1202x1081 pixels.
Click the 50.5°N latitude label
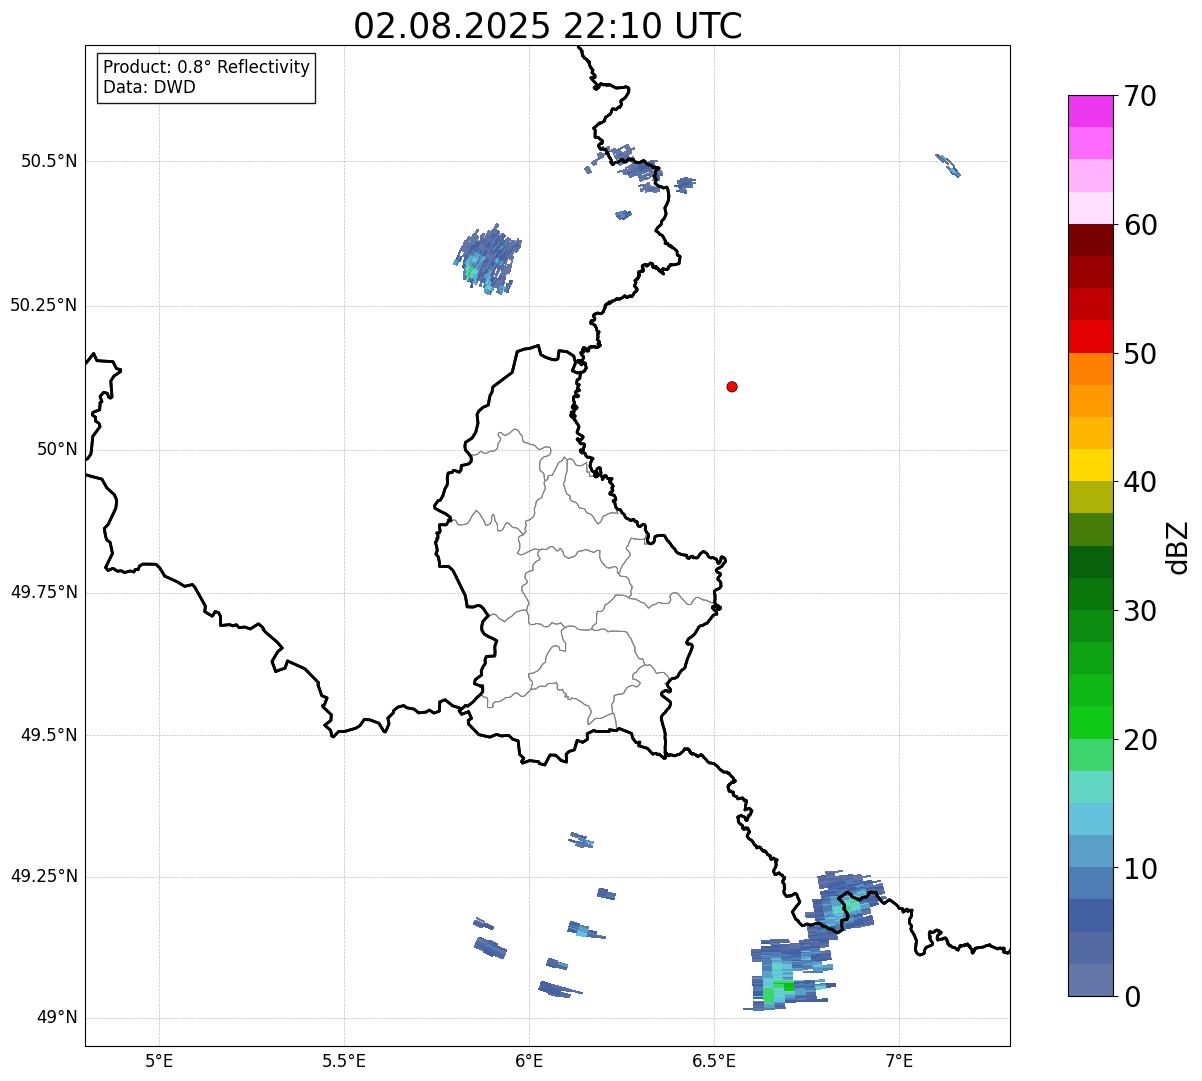(49, 161)
